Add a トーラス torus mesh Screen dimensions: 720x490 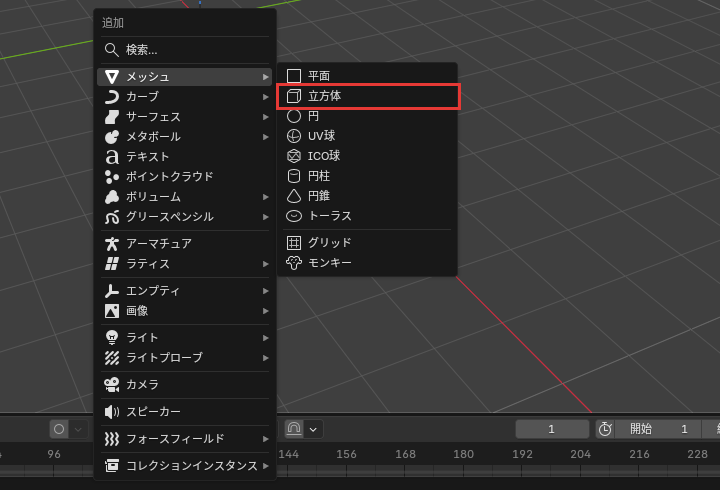pyautogui.click(x=367, y=216)
